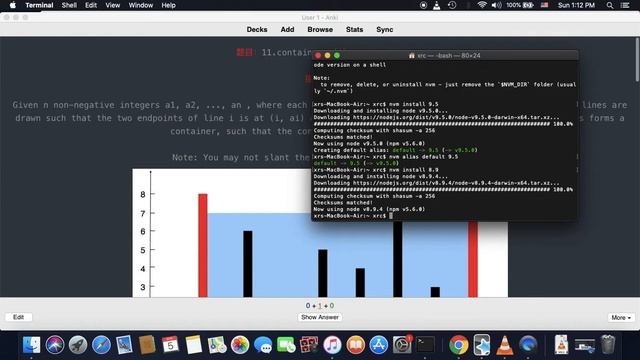The width and height of the screenshot is (640, 360).
Task: Click the clock showing Sun 1:12 PM
Action: pos(576,5)
